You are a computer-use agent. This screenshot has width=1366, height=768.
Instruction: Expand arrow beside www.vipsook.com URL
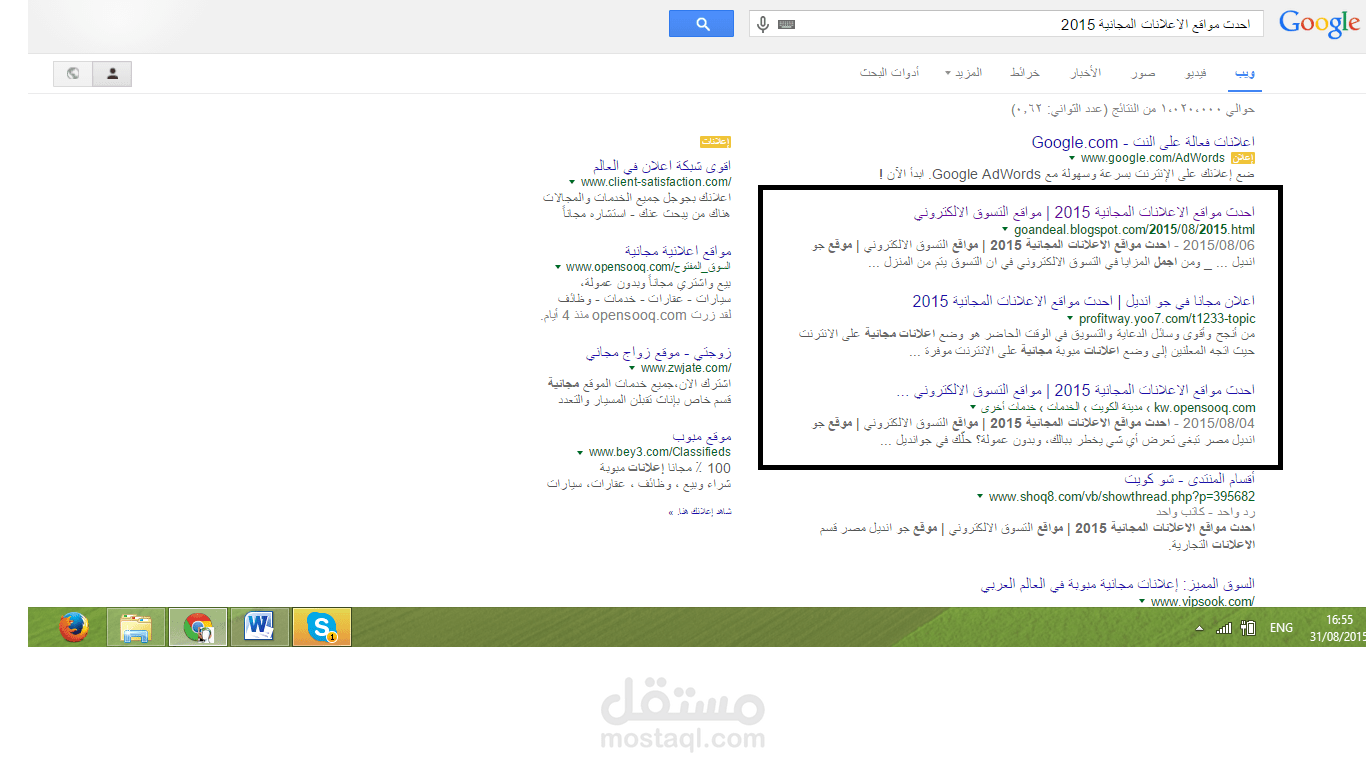1142,602
